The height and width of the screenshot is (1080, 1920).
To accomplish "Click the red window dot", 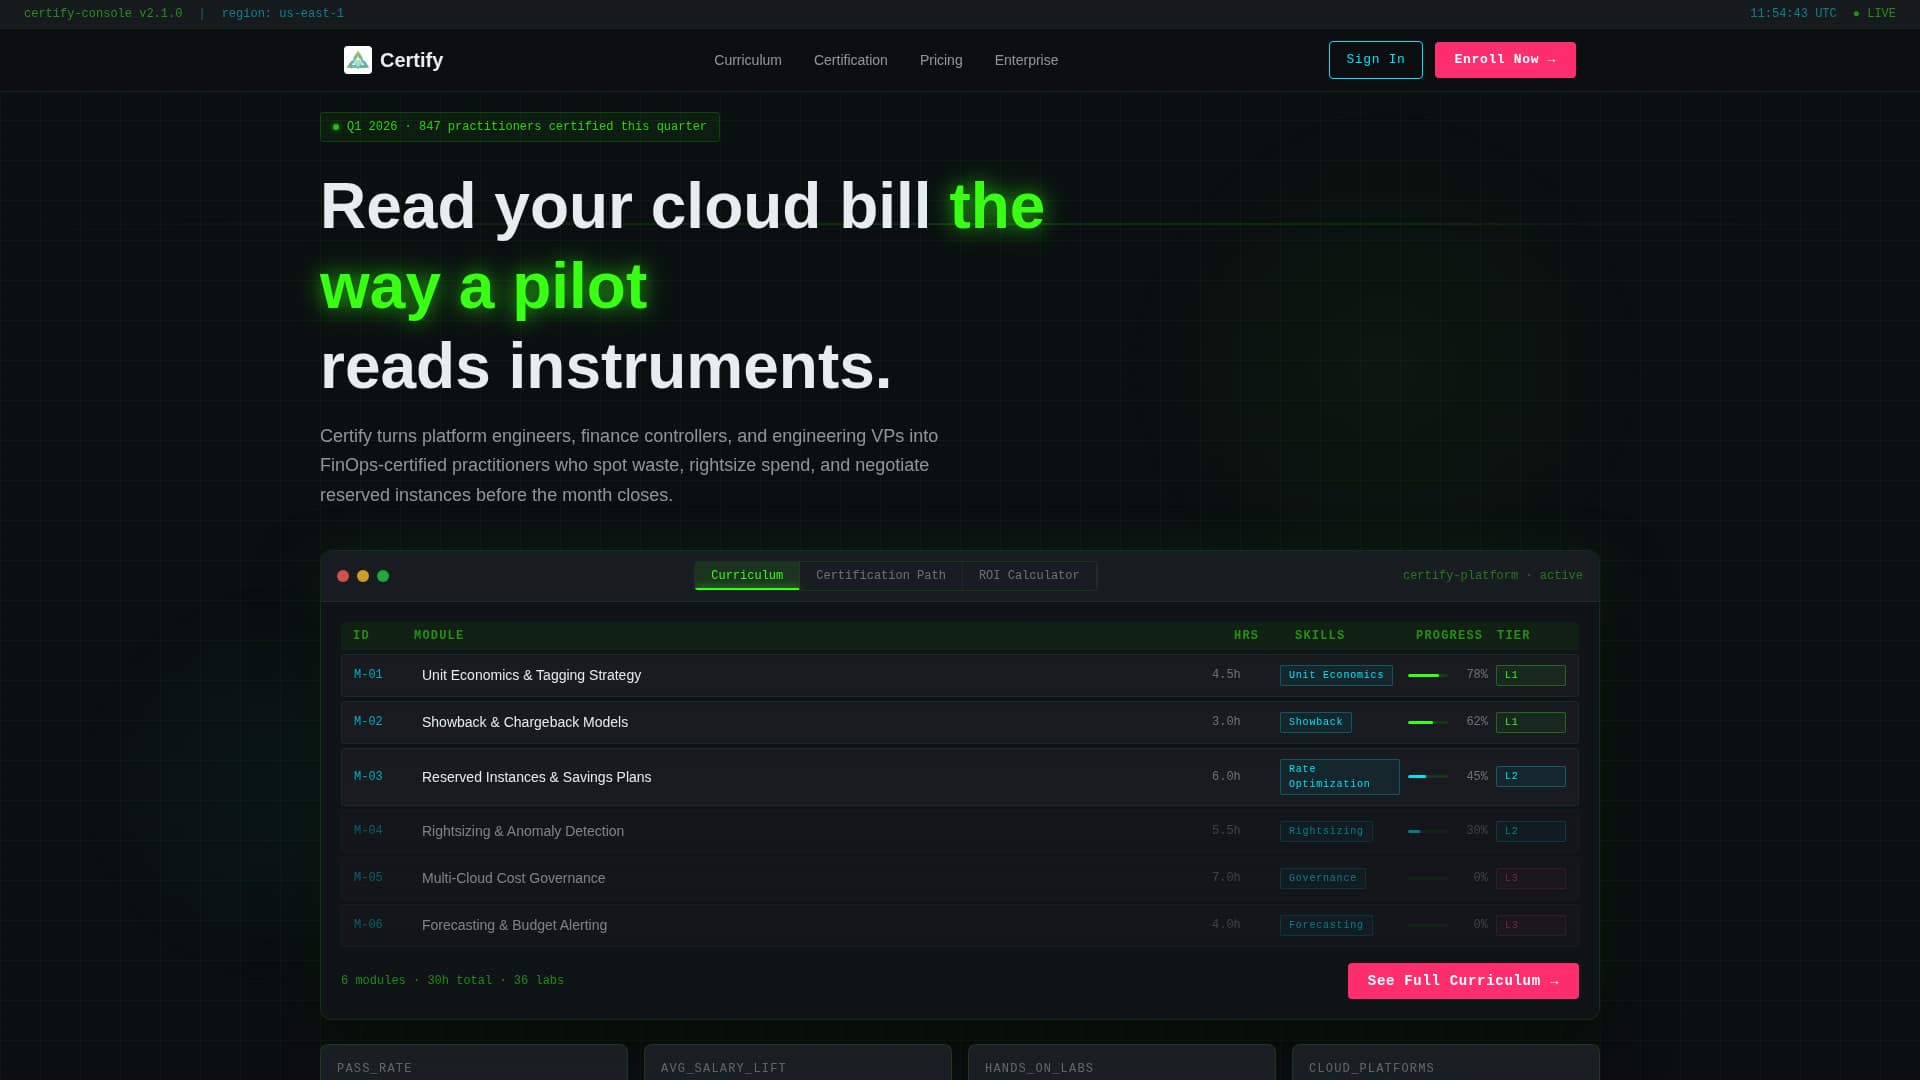I will click(x=343, y=576).
